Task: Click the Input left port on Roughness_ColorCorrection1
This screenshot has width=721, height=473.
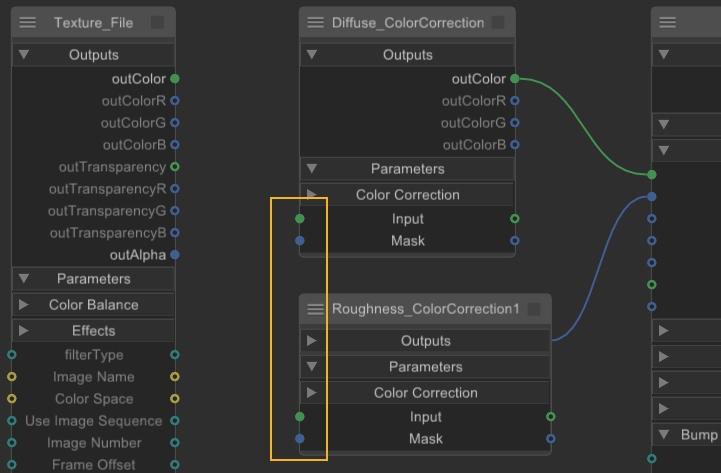Action: (300, 417)
